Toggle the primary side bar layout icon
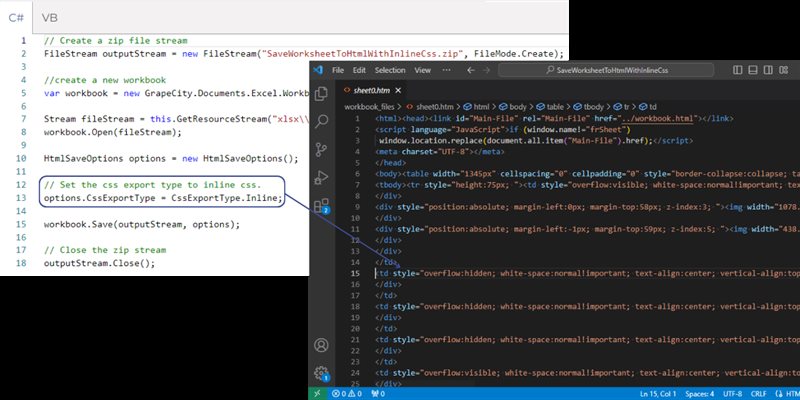The width and height of the screenshot is (800, 400). (738, 70)
